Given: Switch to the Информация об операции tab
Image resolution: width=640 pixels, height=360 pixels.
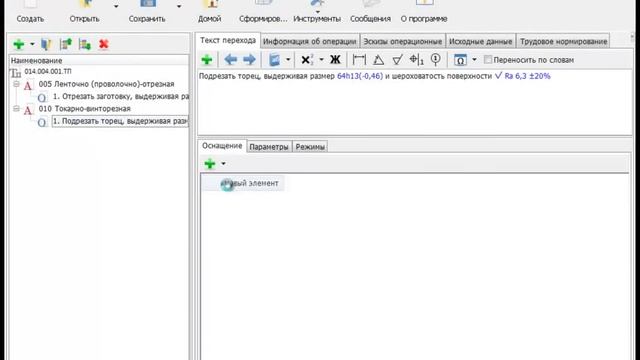Looking at the screenshot, I should (309, 42).
